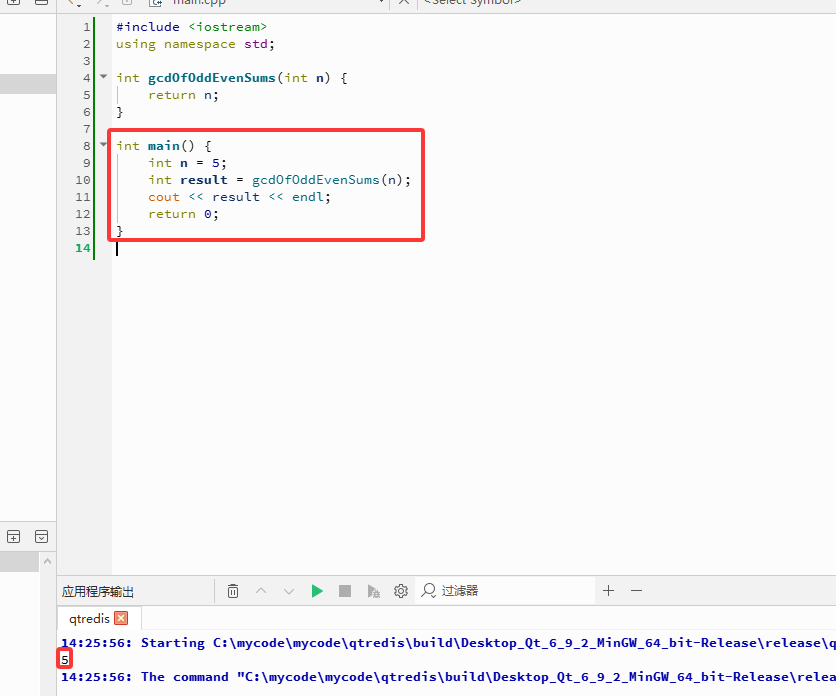836x696 pixels.
Task: Click the 'cout << result << endl;' line
Action: point(239,197)
